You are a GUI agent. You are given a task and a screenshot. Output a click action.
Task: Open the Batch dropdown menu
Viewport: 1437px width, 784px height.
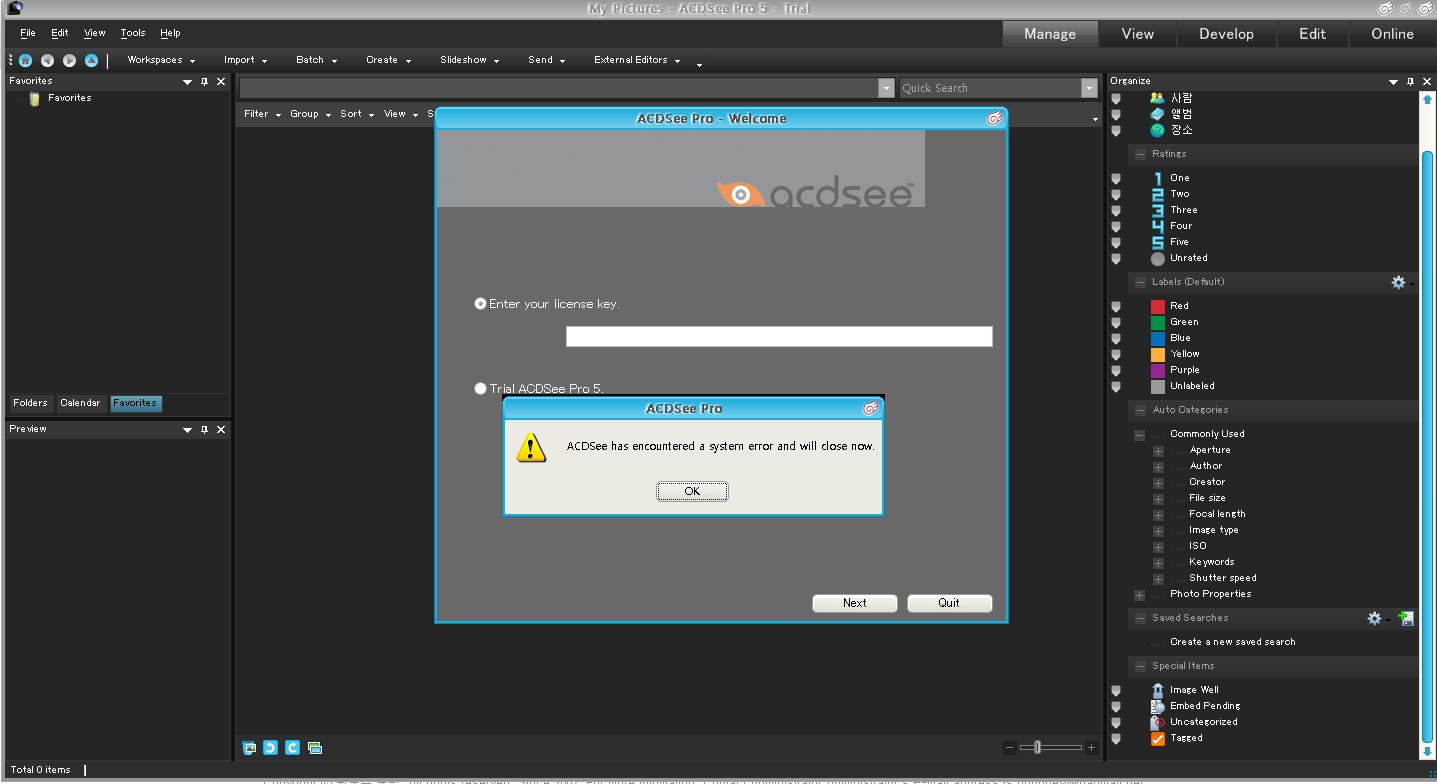[x=316, y=60]
